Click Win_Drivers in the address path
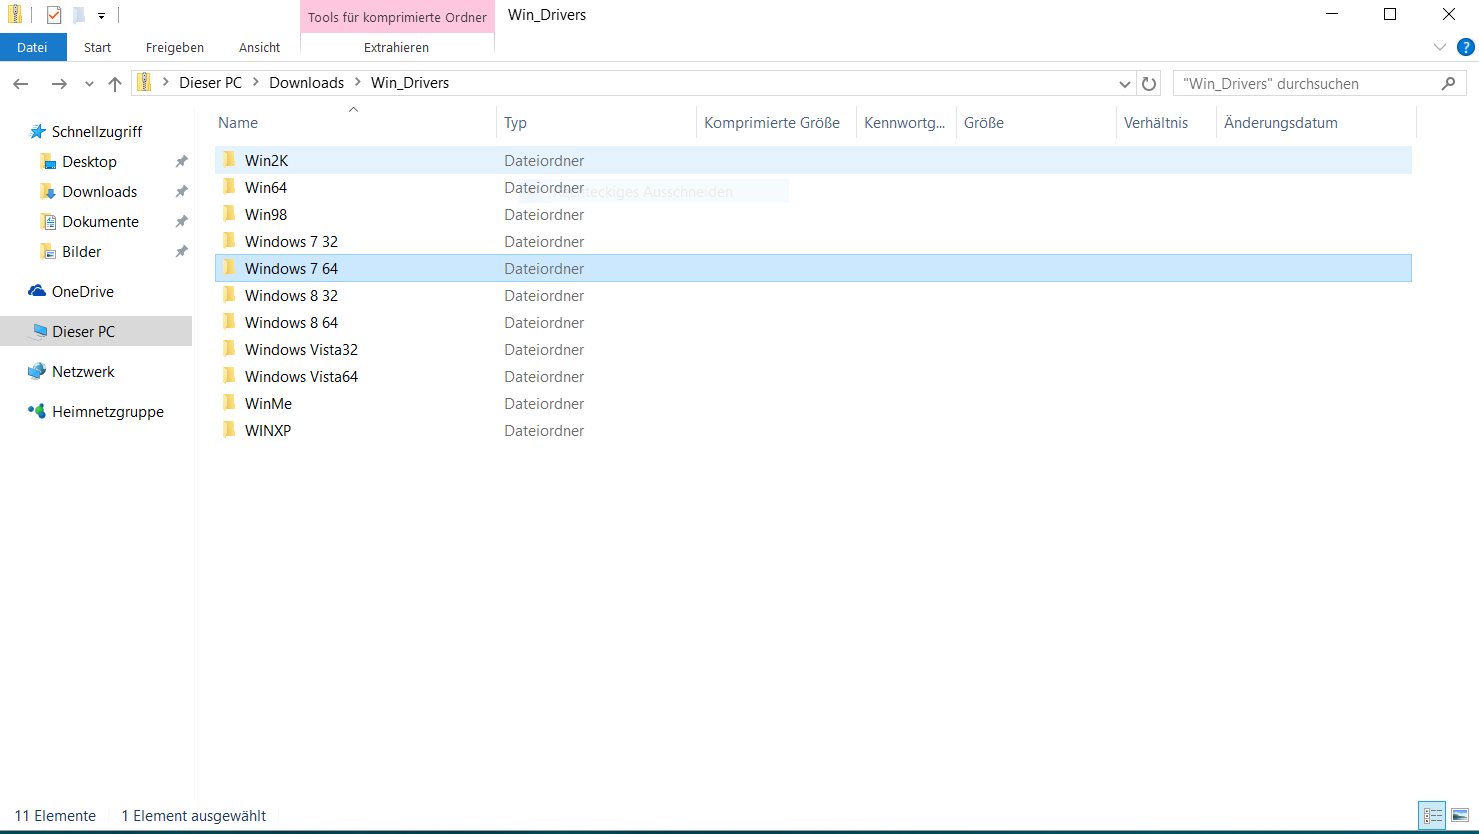1479x834 pixels. coord(410,83)
